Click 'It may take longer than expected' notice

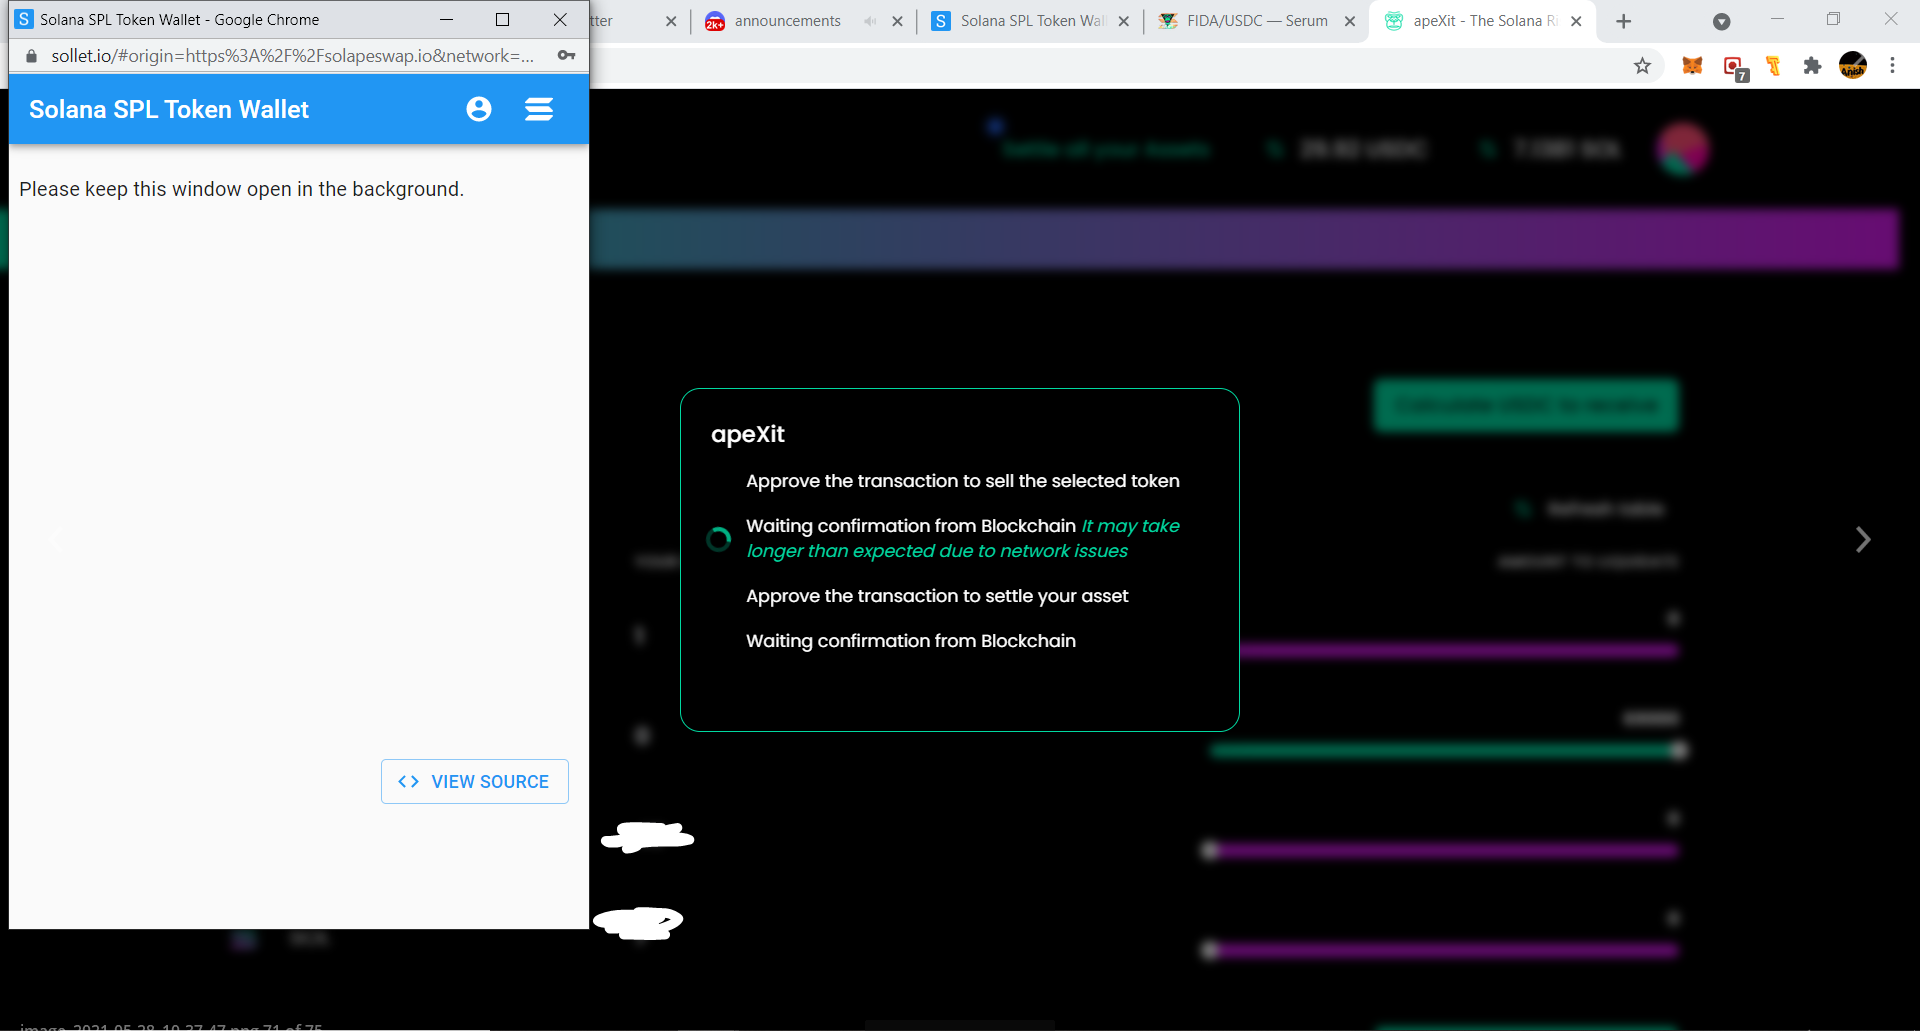963,538
